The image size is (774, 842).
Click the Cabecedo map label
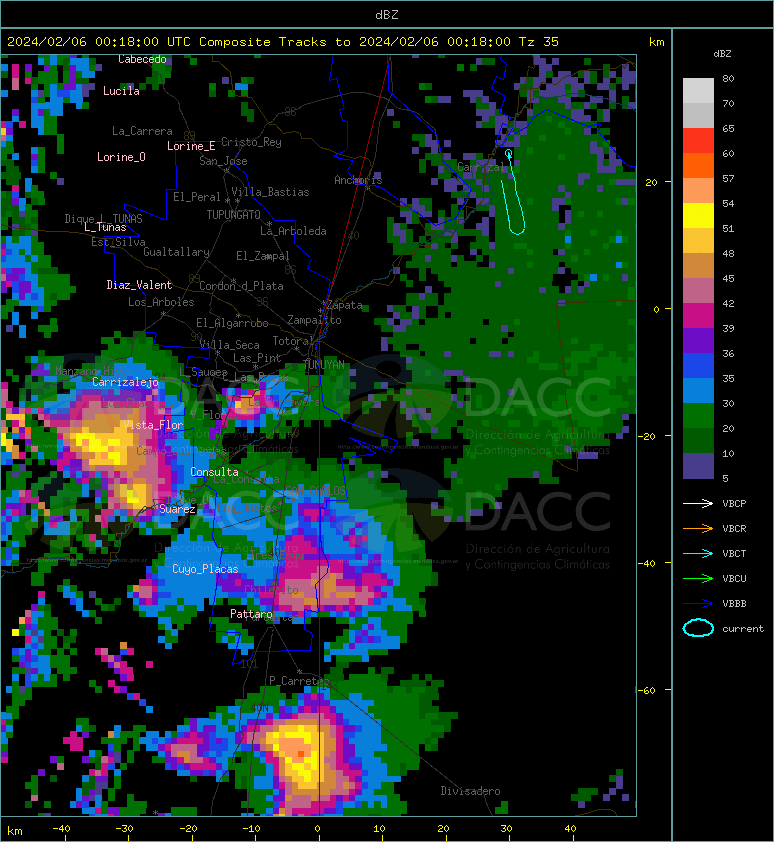(x=142, y=59)
